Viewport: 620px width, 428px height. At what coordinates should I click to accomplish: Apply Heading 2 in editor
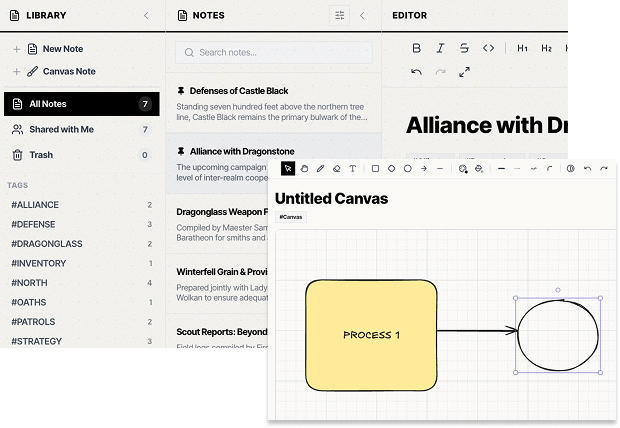pyautogui.click(x=546, y=48)
